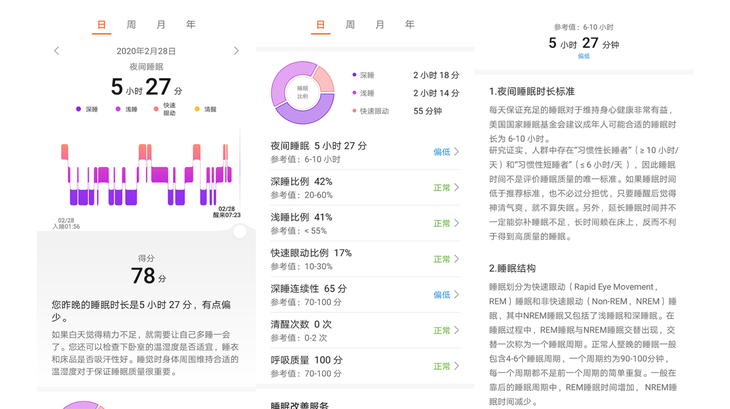Click the 浅睡 legend dot beside the donut chart
This screenshot has height=409, width=730.
(x=354, y=93)
